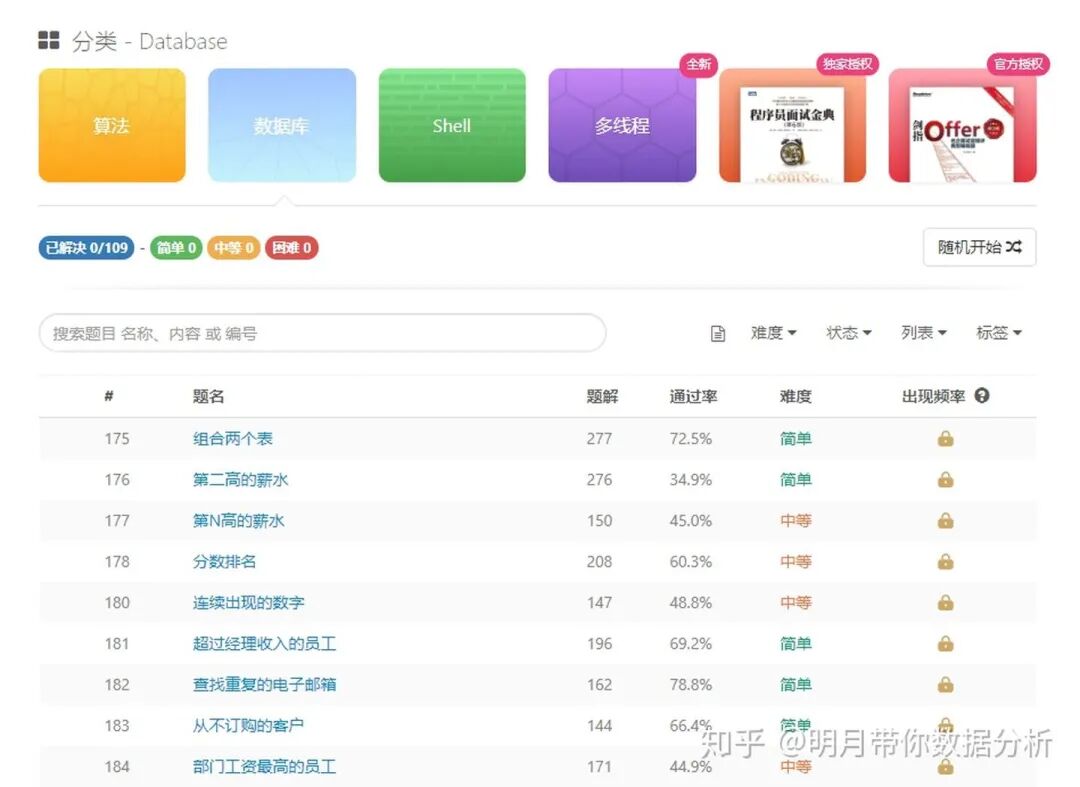
Task: Click the lock icon in row 181
Action: (x=946, y=643)
